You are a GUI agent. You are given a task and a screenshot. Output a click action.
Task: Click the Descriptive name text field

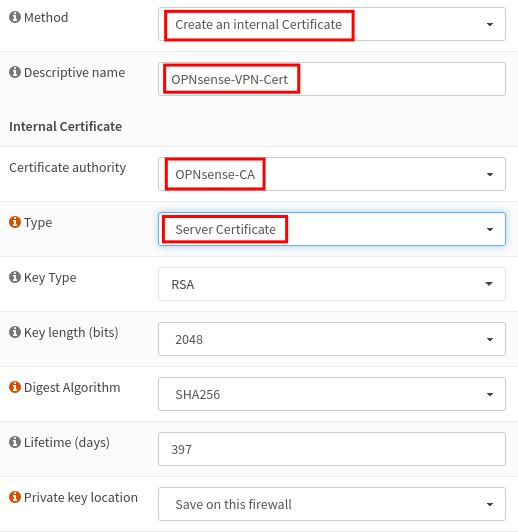[332, 79]
